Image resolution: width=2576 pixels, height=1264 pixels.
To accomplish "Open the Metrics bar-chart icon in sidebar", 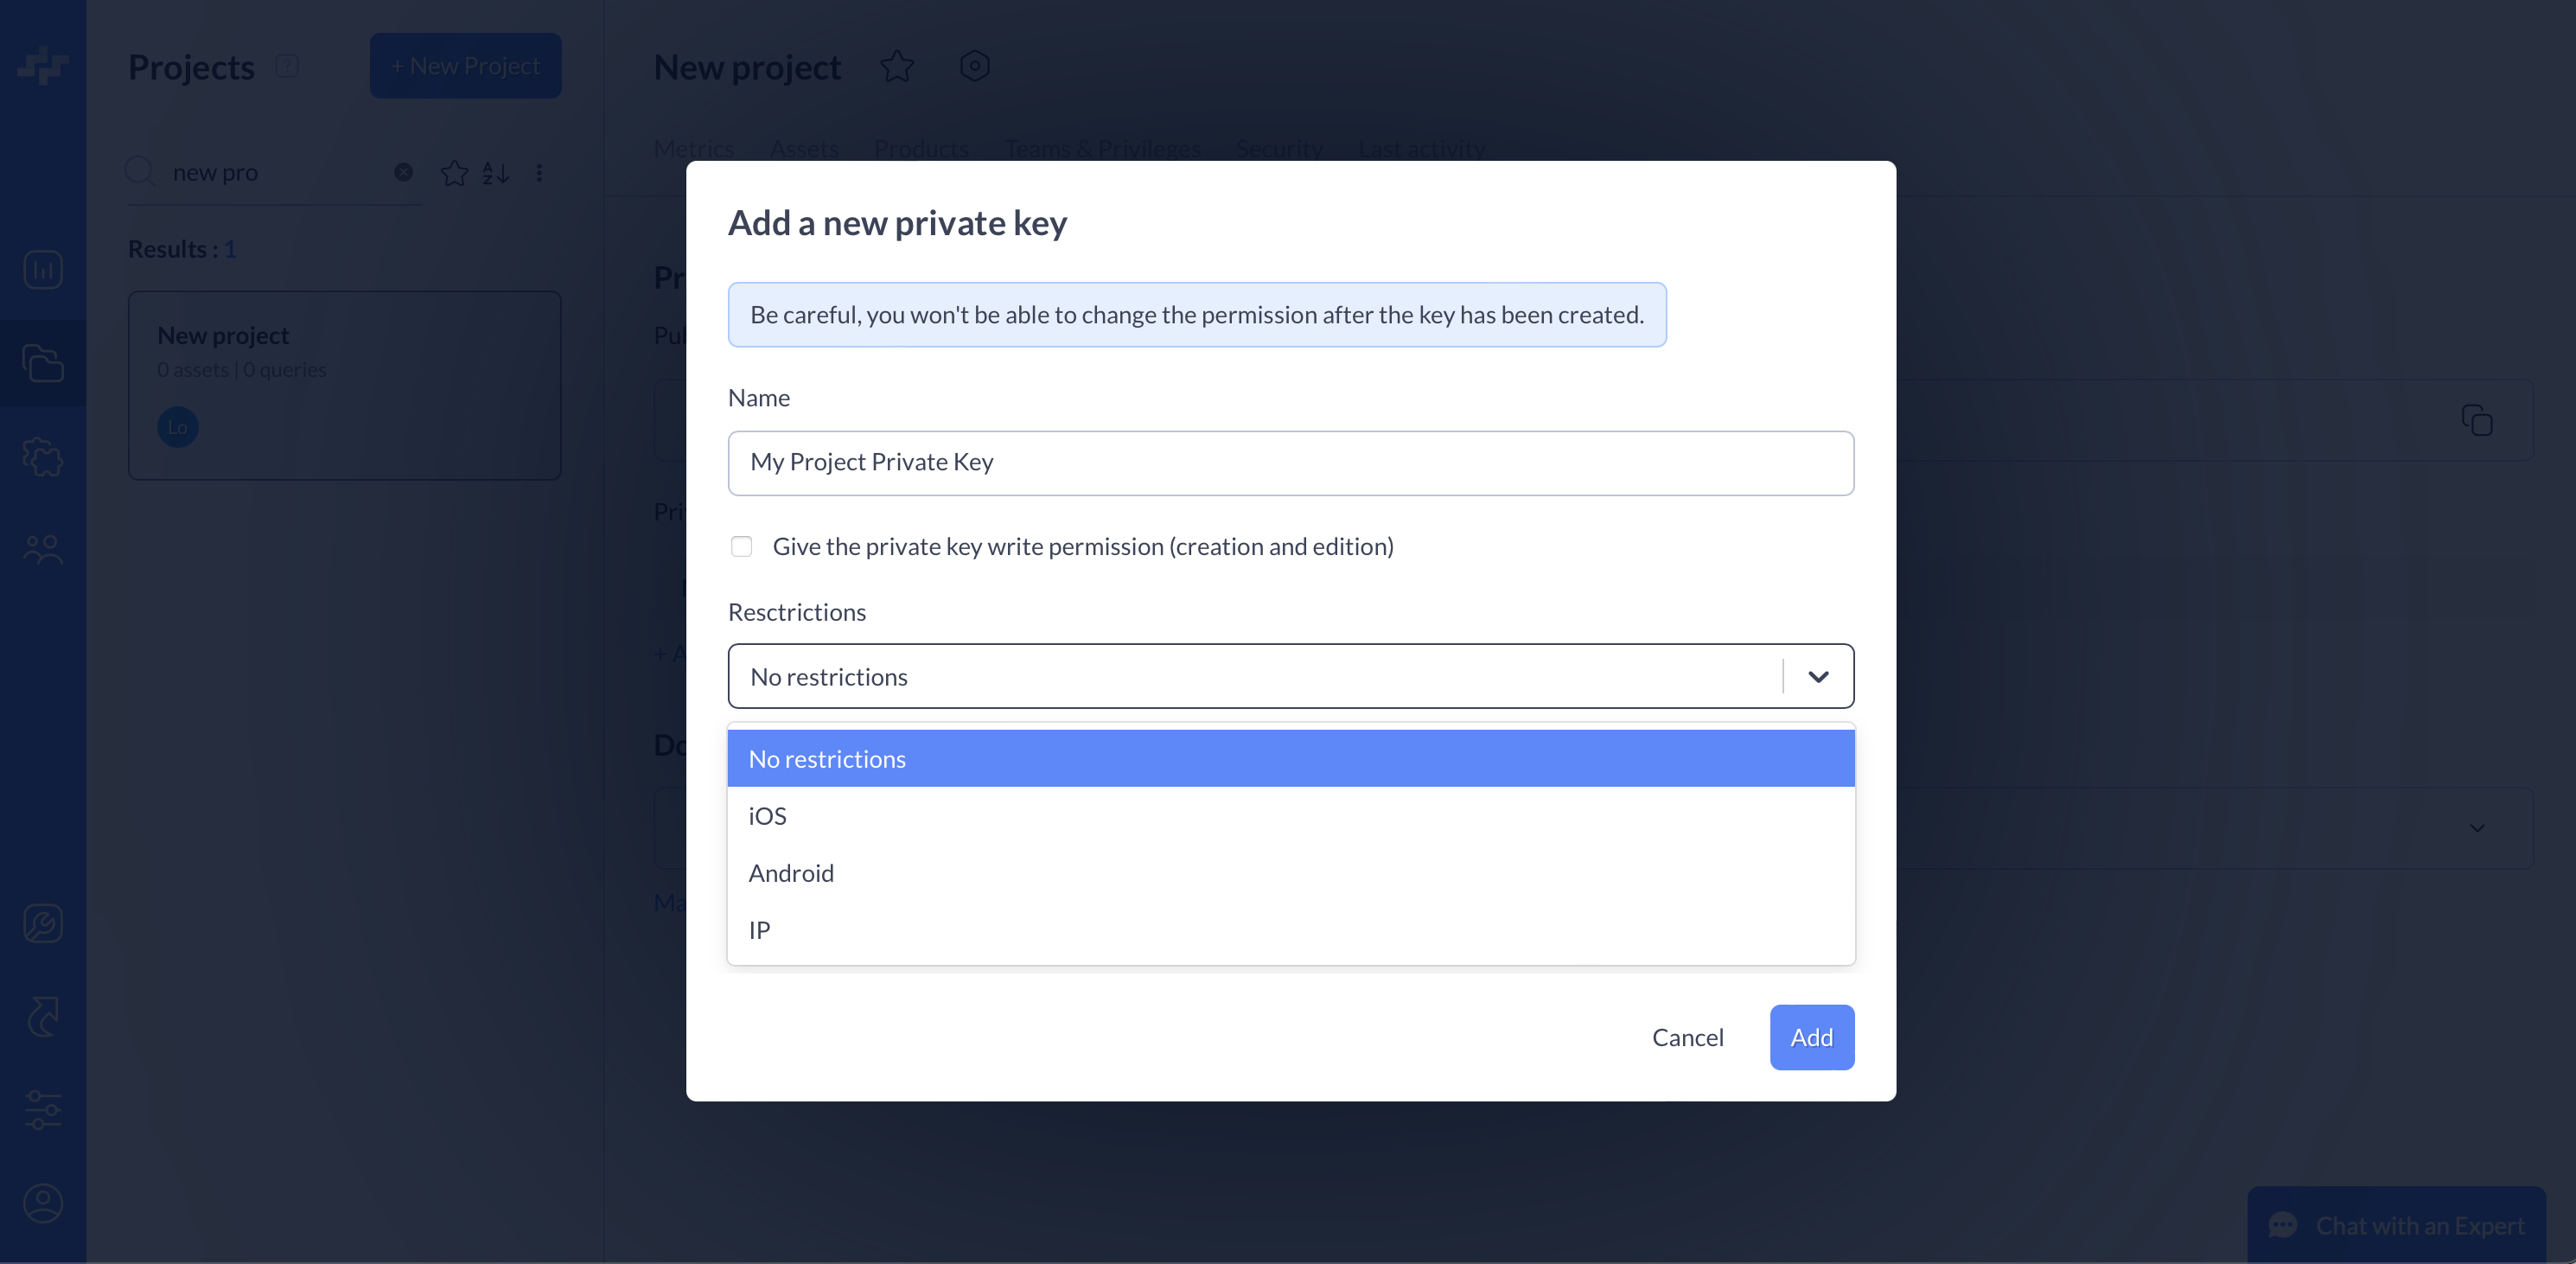I will tap(42, 269).
